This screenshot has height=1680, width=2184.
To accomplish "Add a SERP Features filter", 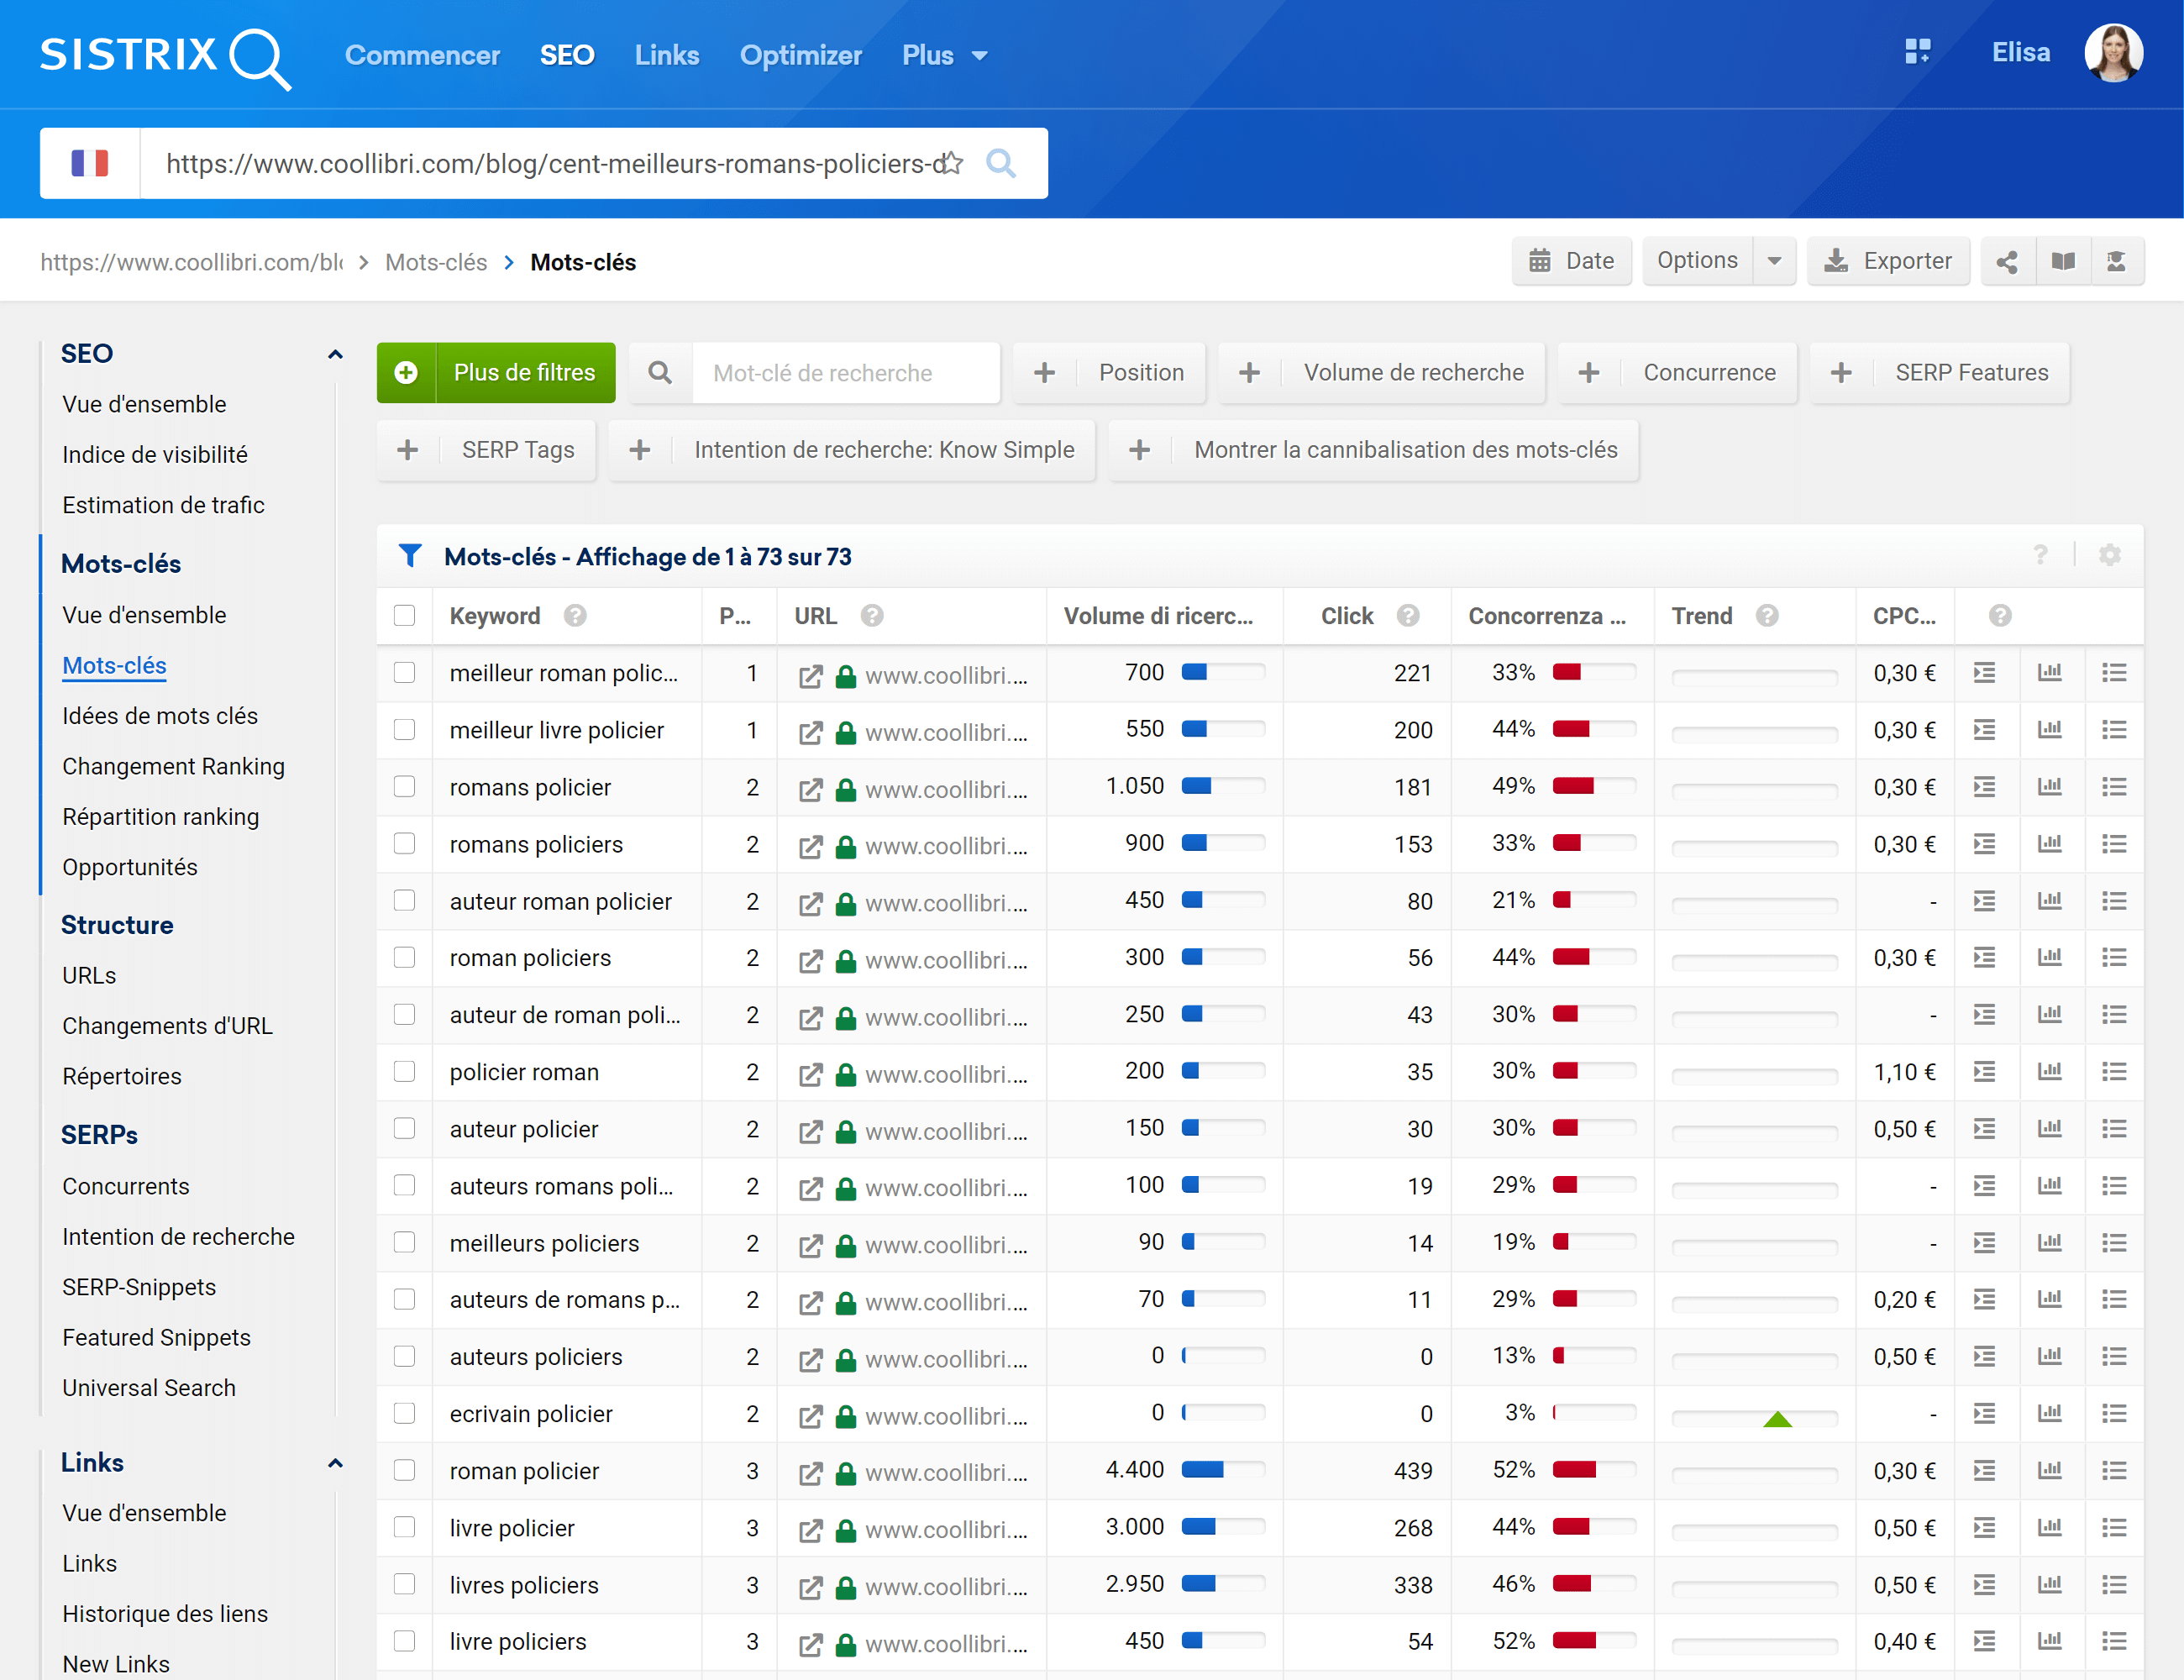I will pos(1940,373).
